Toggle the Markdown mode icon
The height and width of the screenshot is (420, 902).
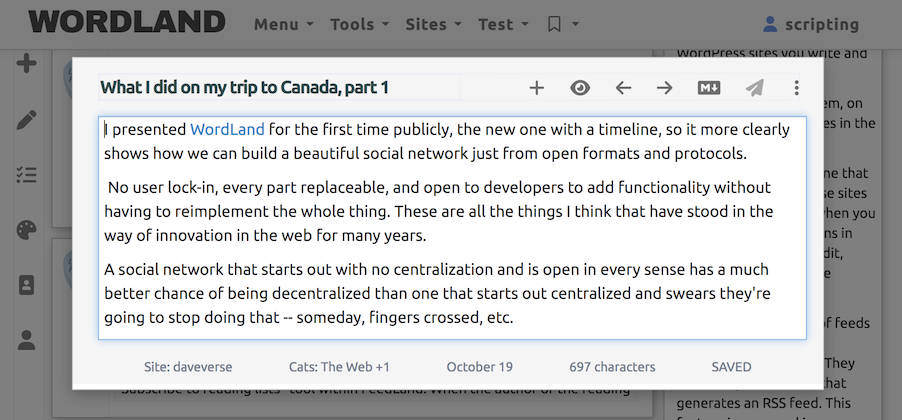[x=709, y=88]
